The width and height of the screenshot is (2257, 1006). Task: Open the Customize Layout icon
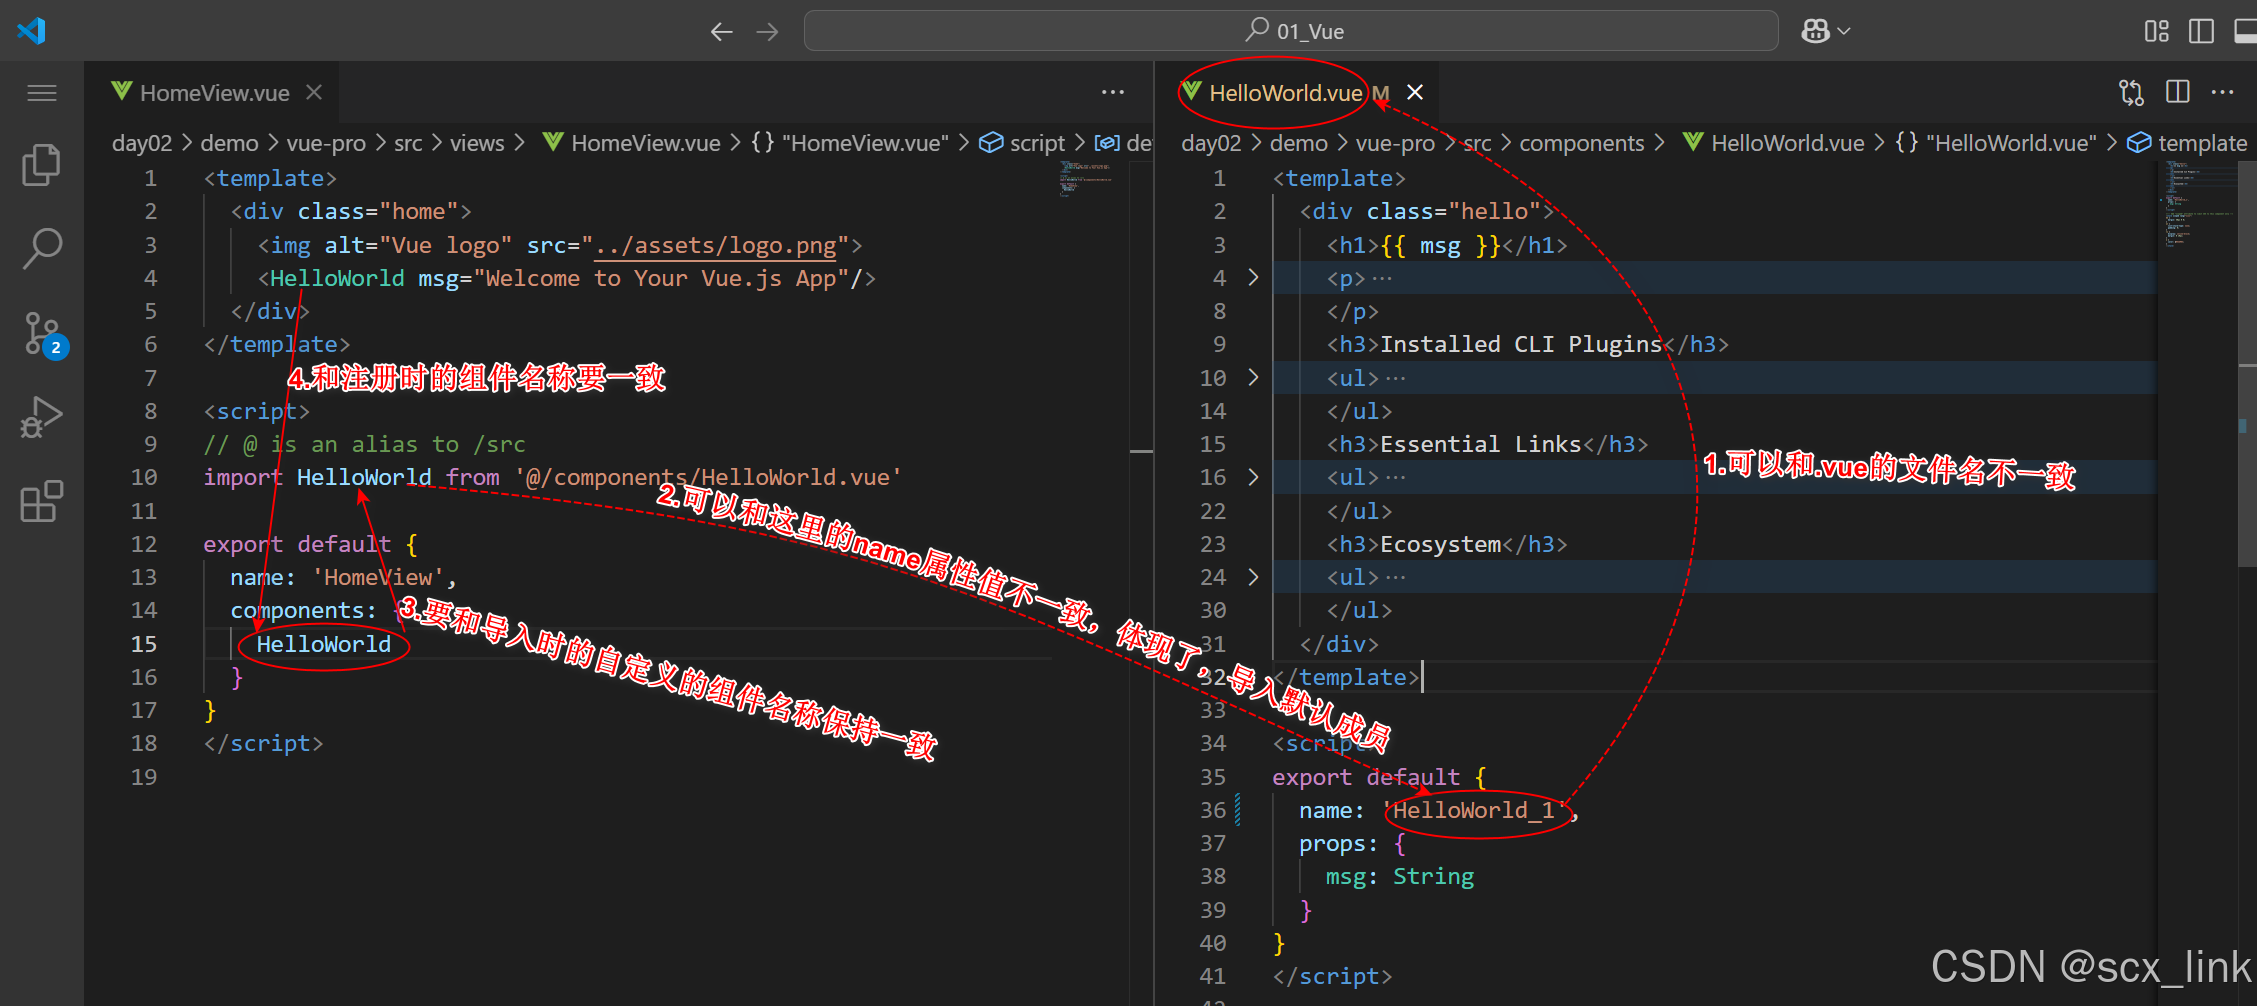(x=2156, y=31)
